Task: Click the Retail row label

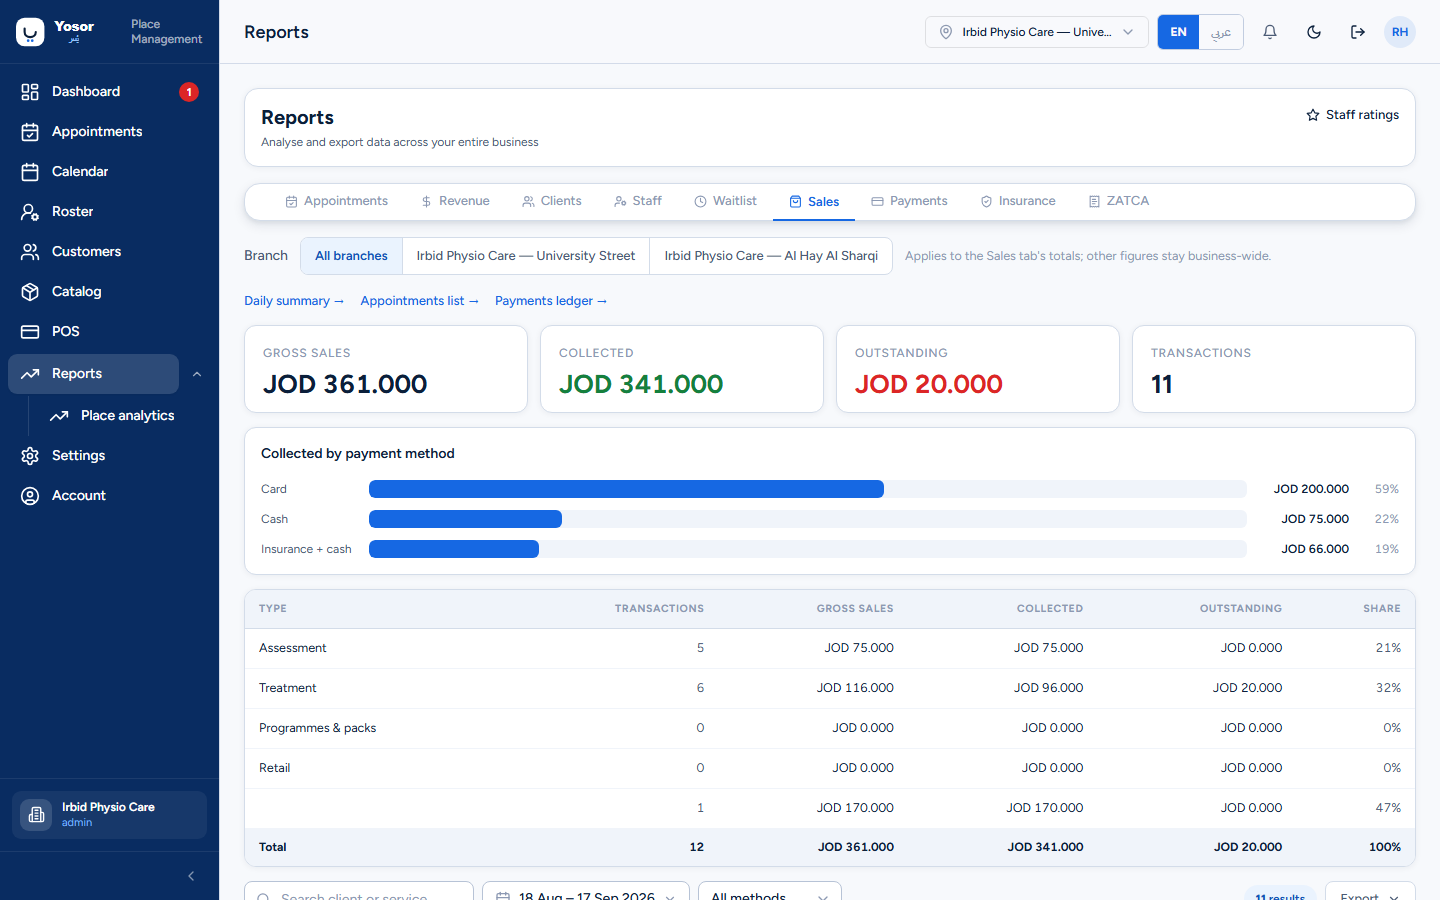Action: 274,768
